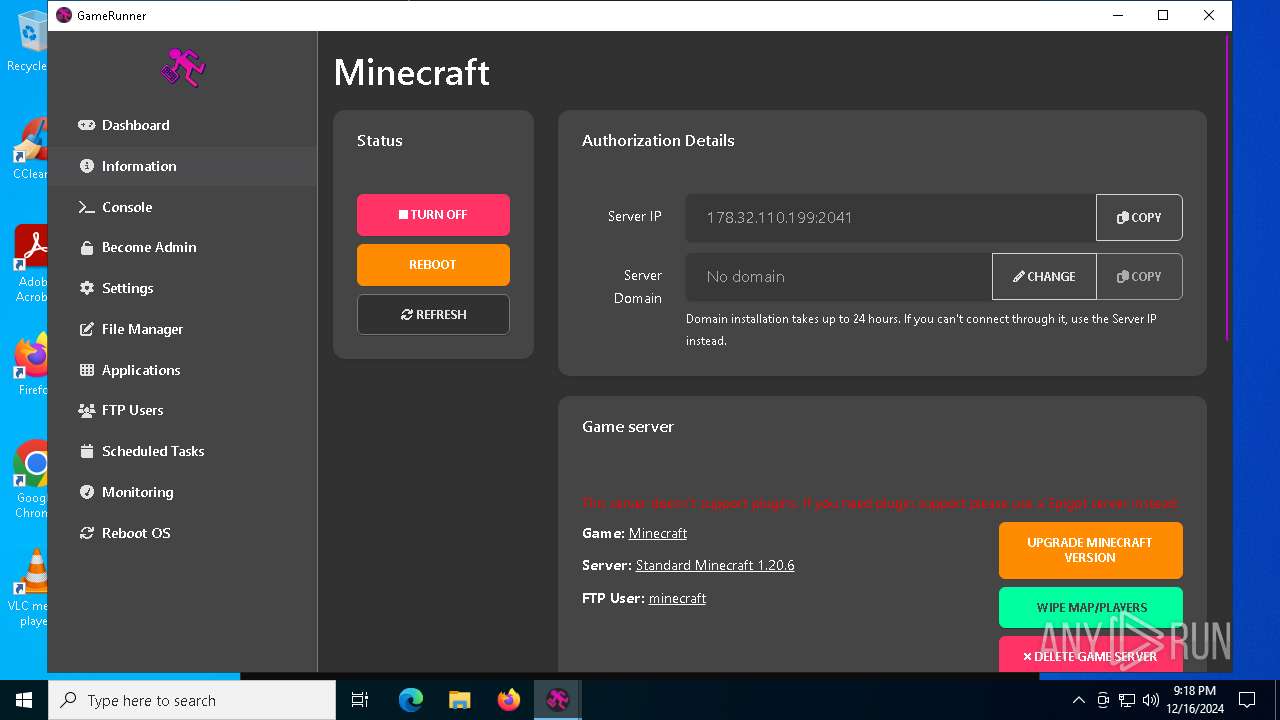Open FTP Users sidebar entry
The height and width of the screenshot is (720, 1280).
coord(182,410)
